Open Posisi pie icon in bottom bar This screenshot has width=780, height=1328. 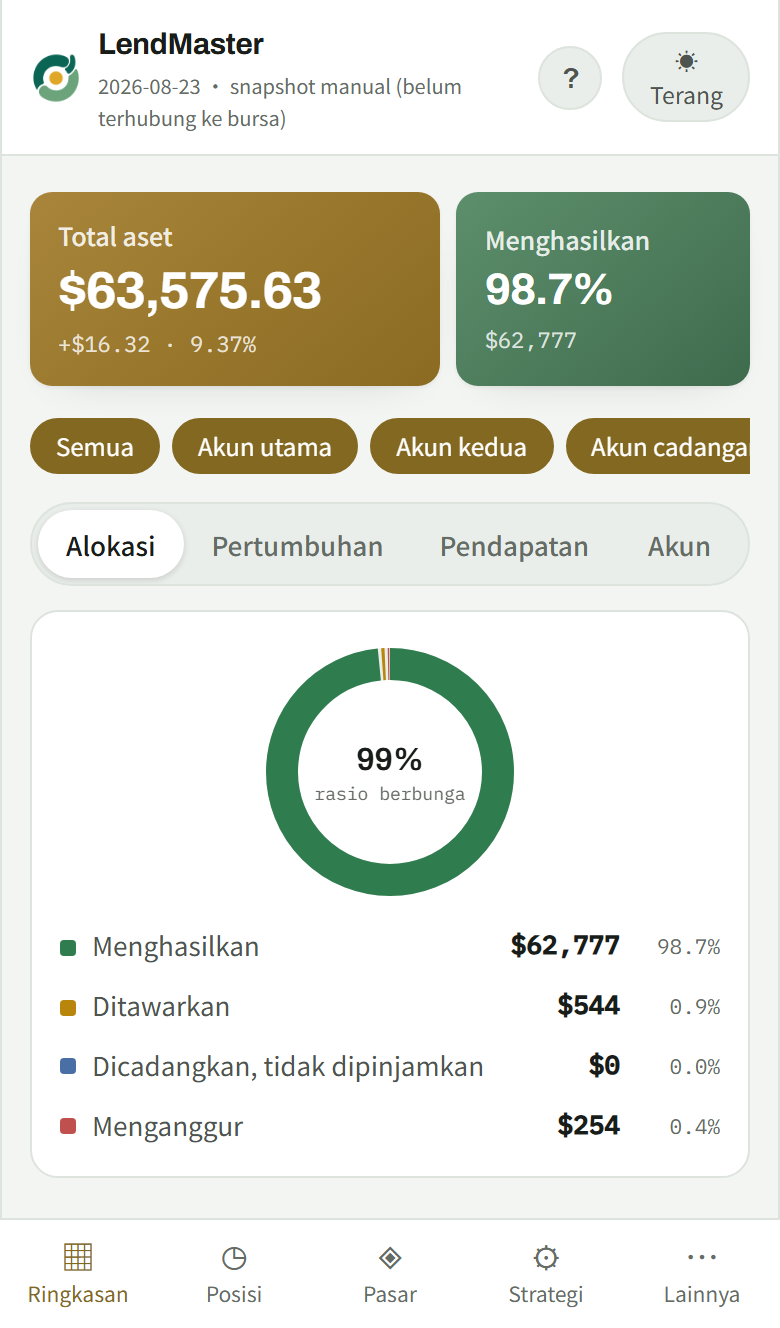point(234,1257)
